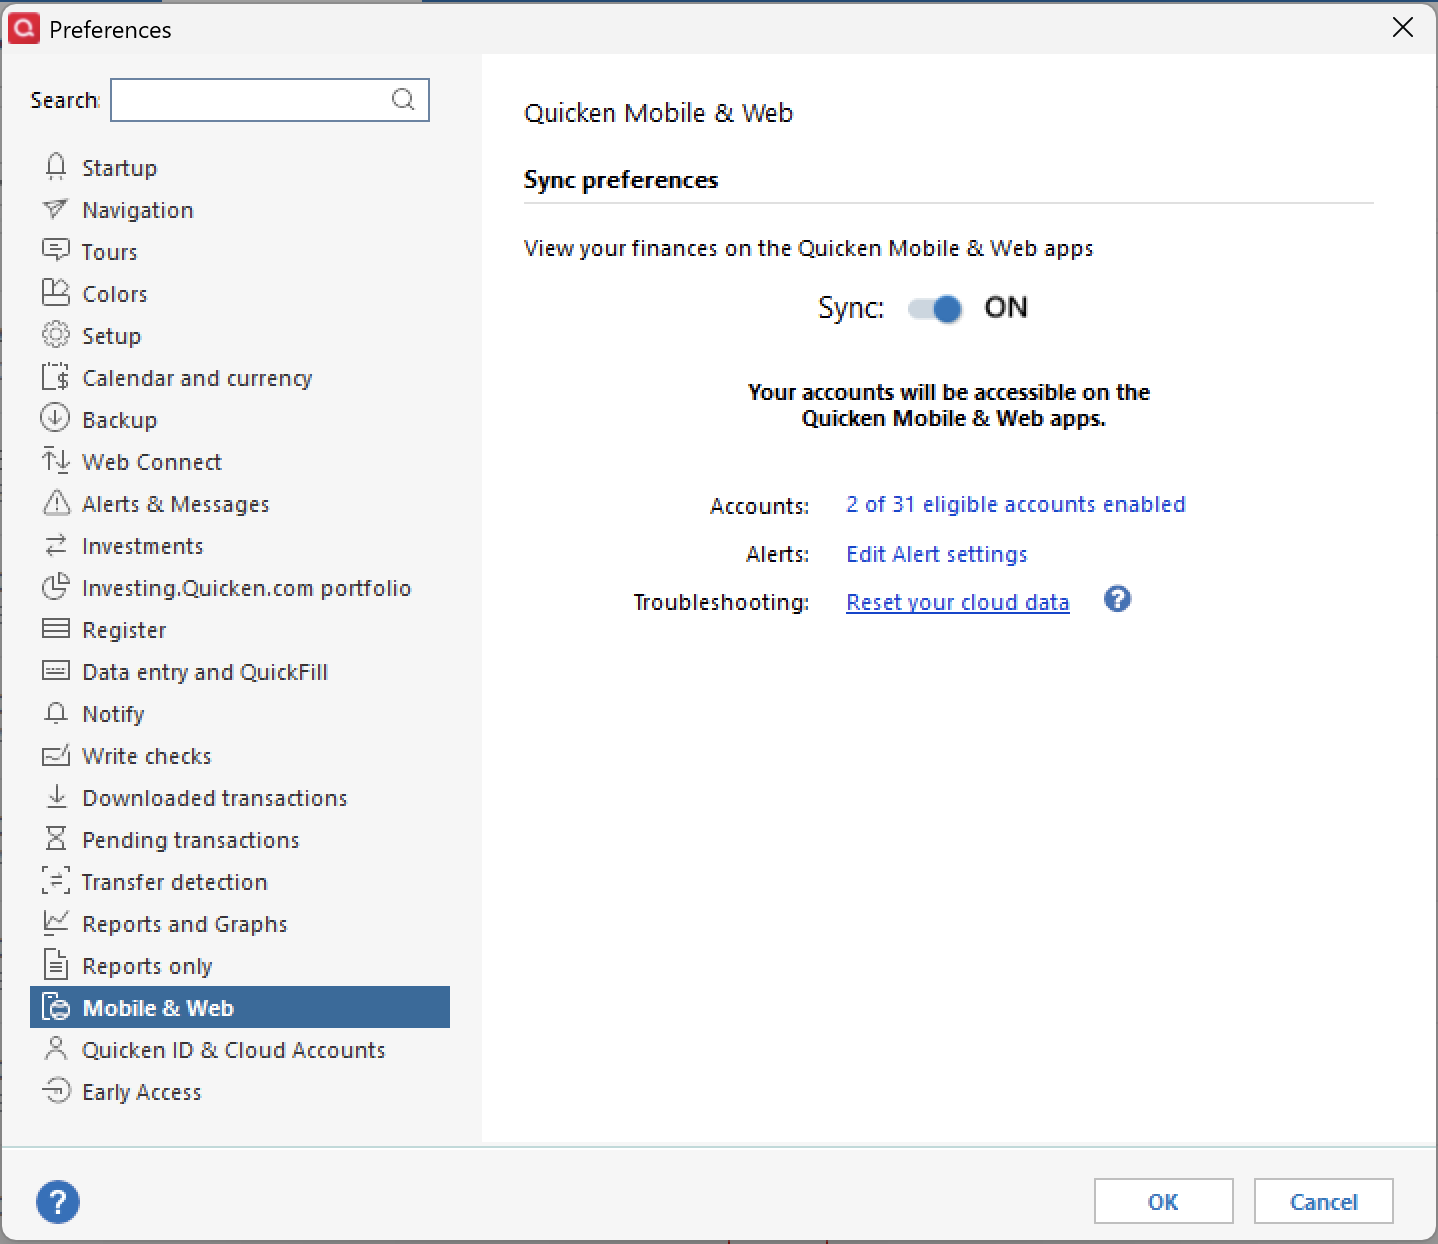Click the Alerts & Messages warning icon
Screen dimensions: 1438x1244
pos(56,503)
